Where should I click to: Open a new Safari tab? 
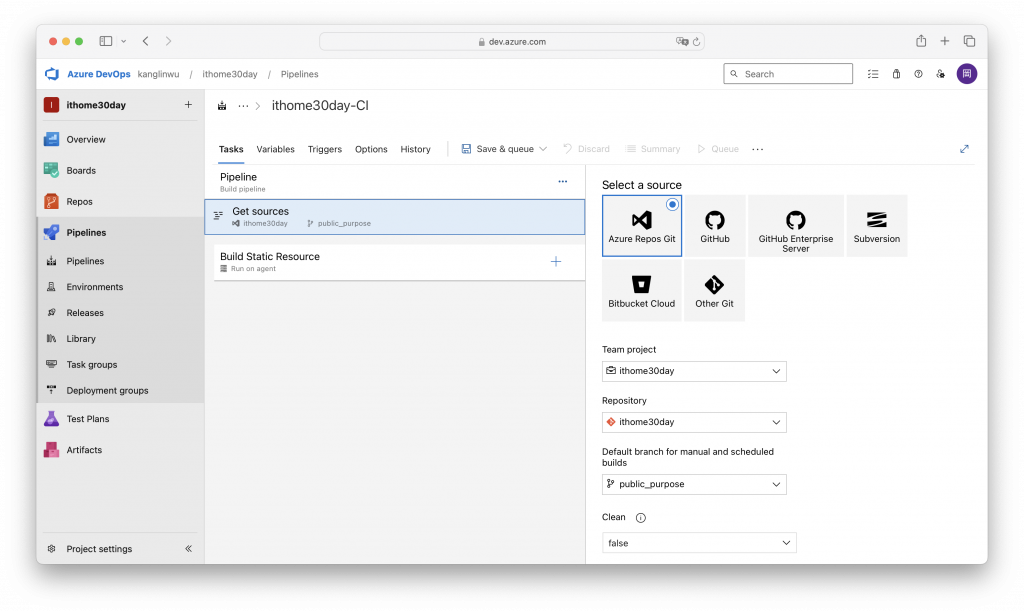(x=944, y=41)
